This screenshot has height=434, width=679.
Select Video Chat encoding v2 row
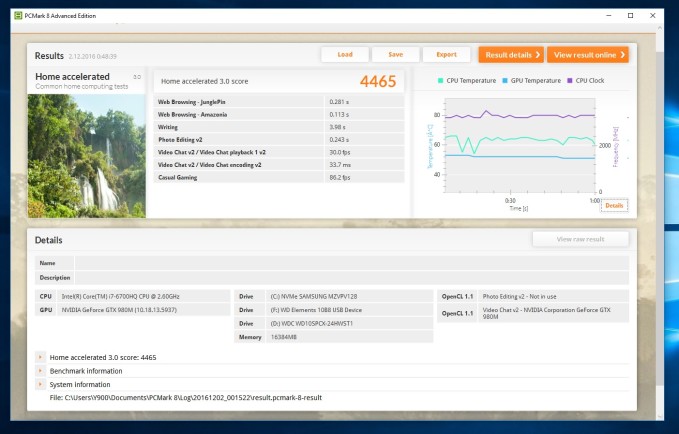[x=279, y=165]
